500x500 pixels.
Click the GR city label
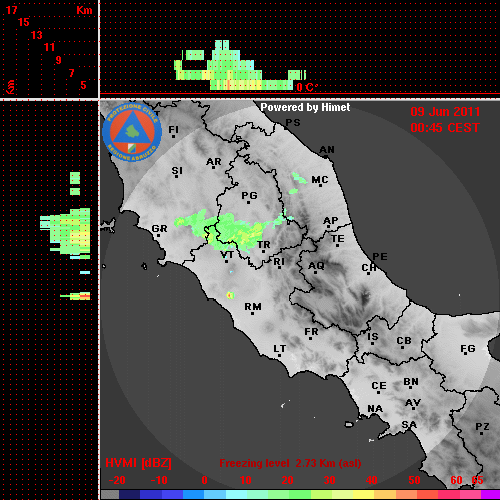(159, 229)
